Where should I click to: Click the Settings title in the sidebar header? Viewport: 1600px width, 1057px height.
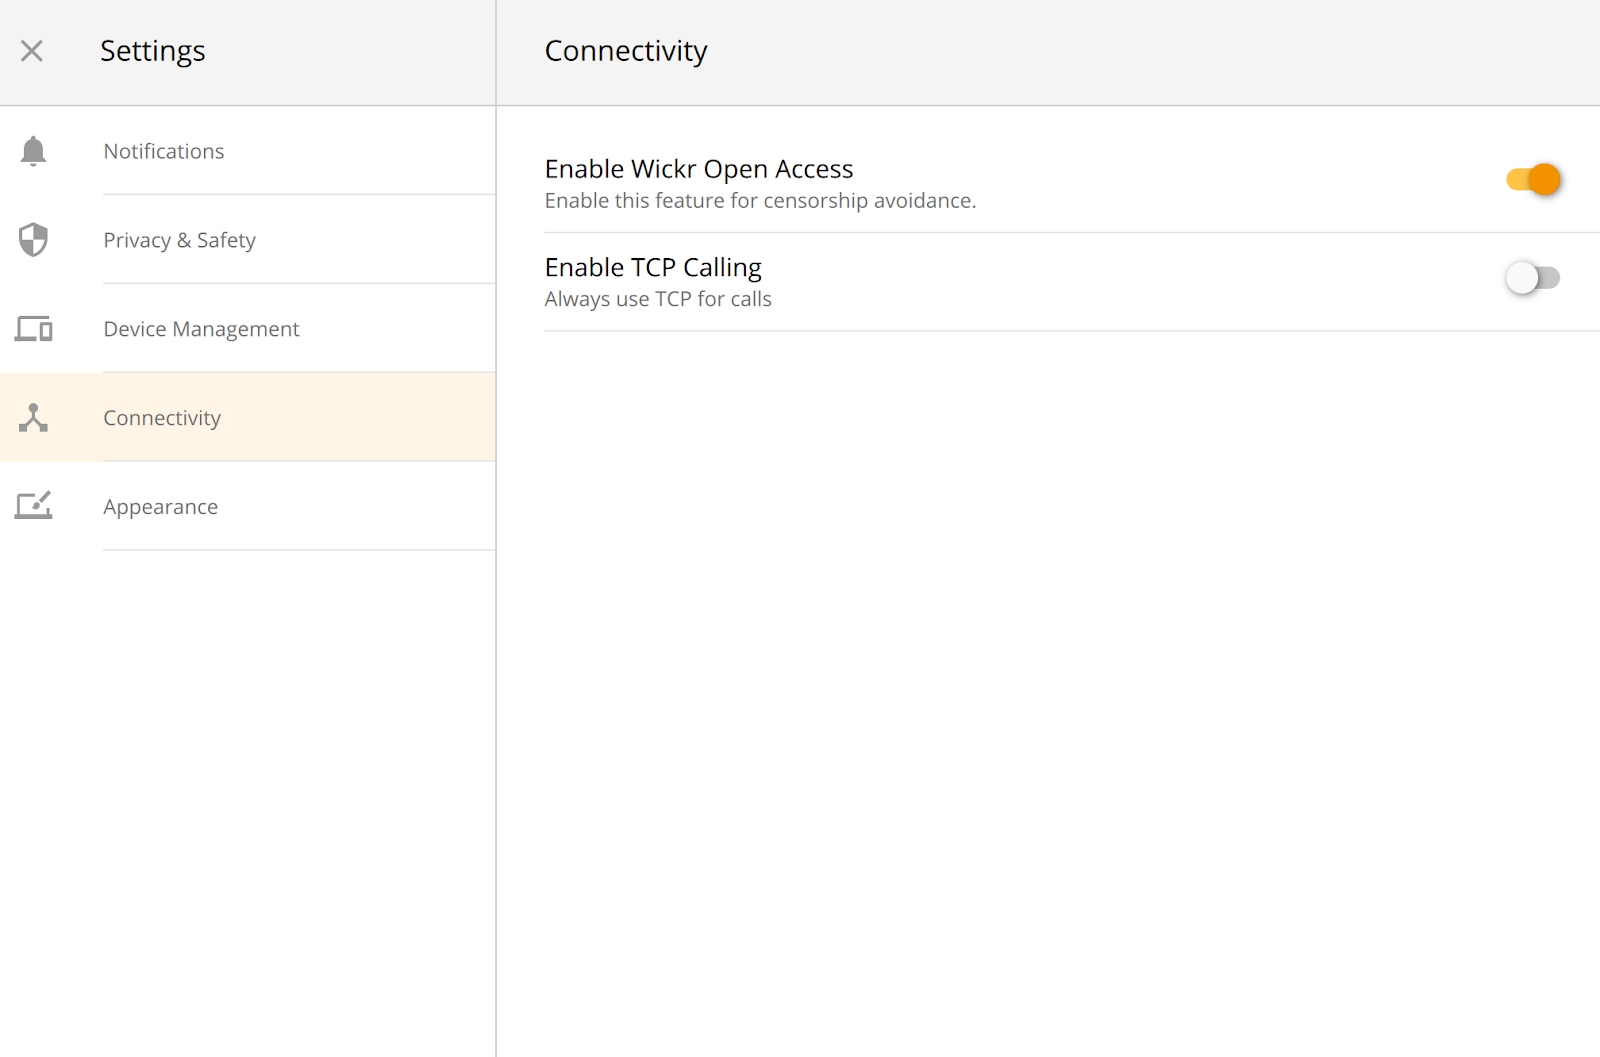pos(153,51)
